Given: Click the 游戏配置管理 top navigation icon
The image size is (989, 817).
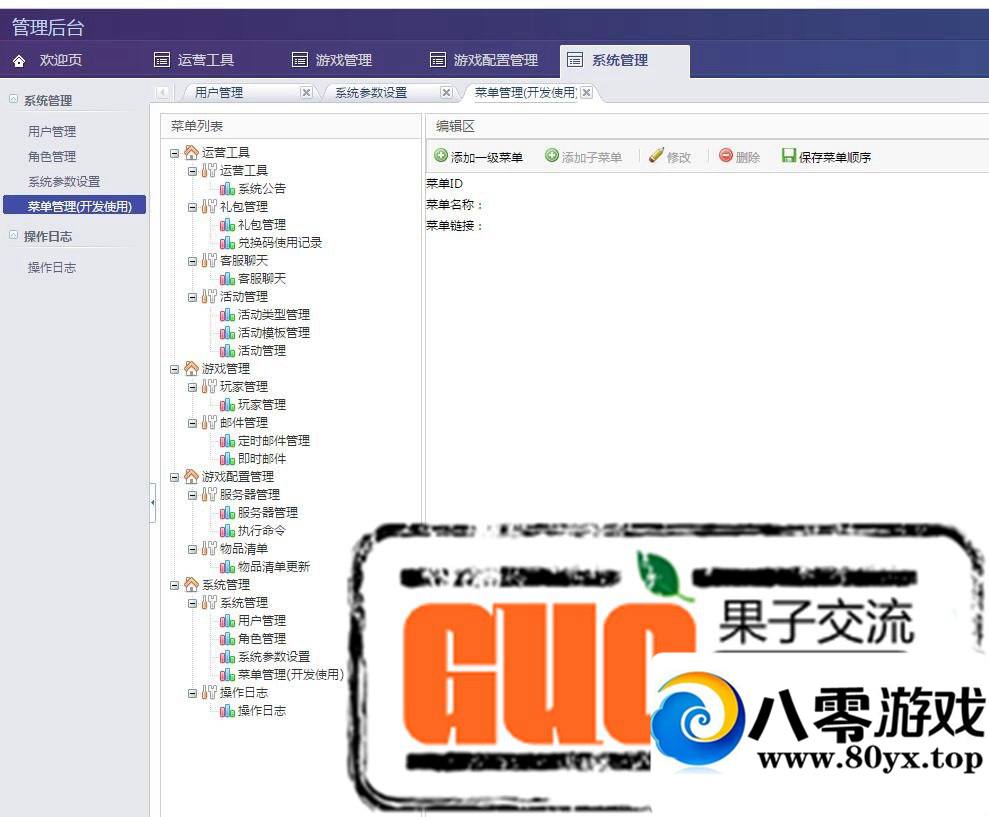Looking at the screenshot, I should coord(438,60).
